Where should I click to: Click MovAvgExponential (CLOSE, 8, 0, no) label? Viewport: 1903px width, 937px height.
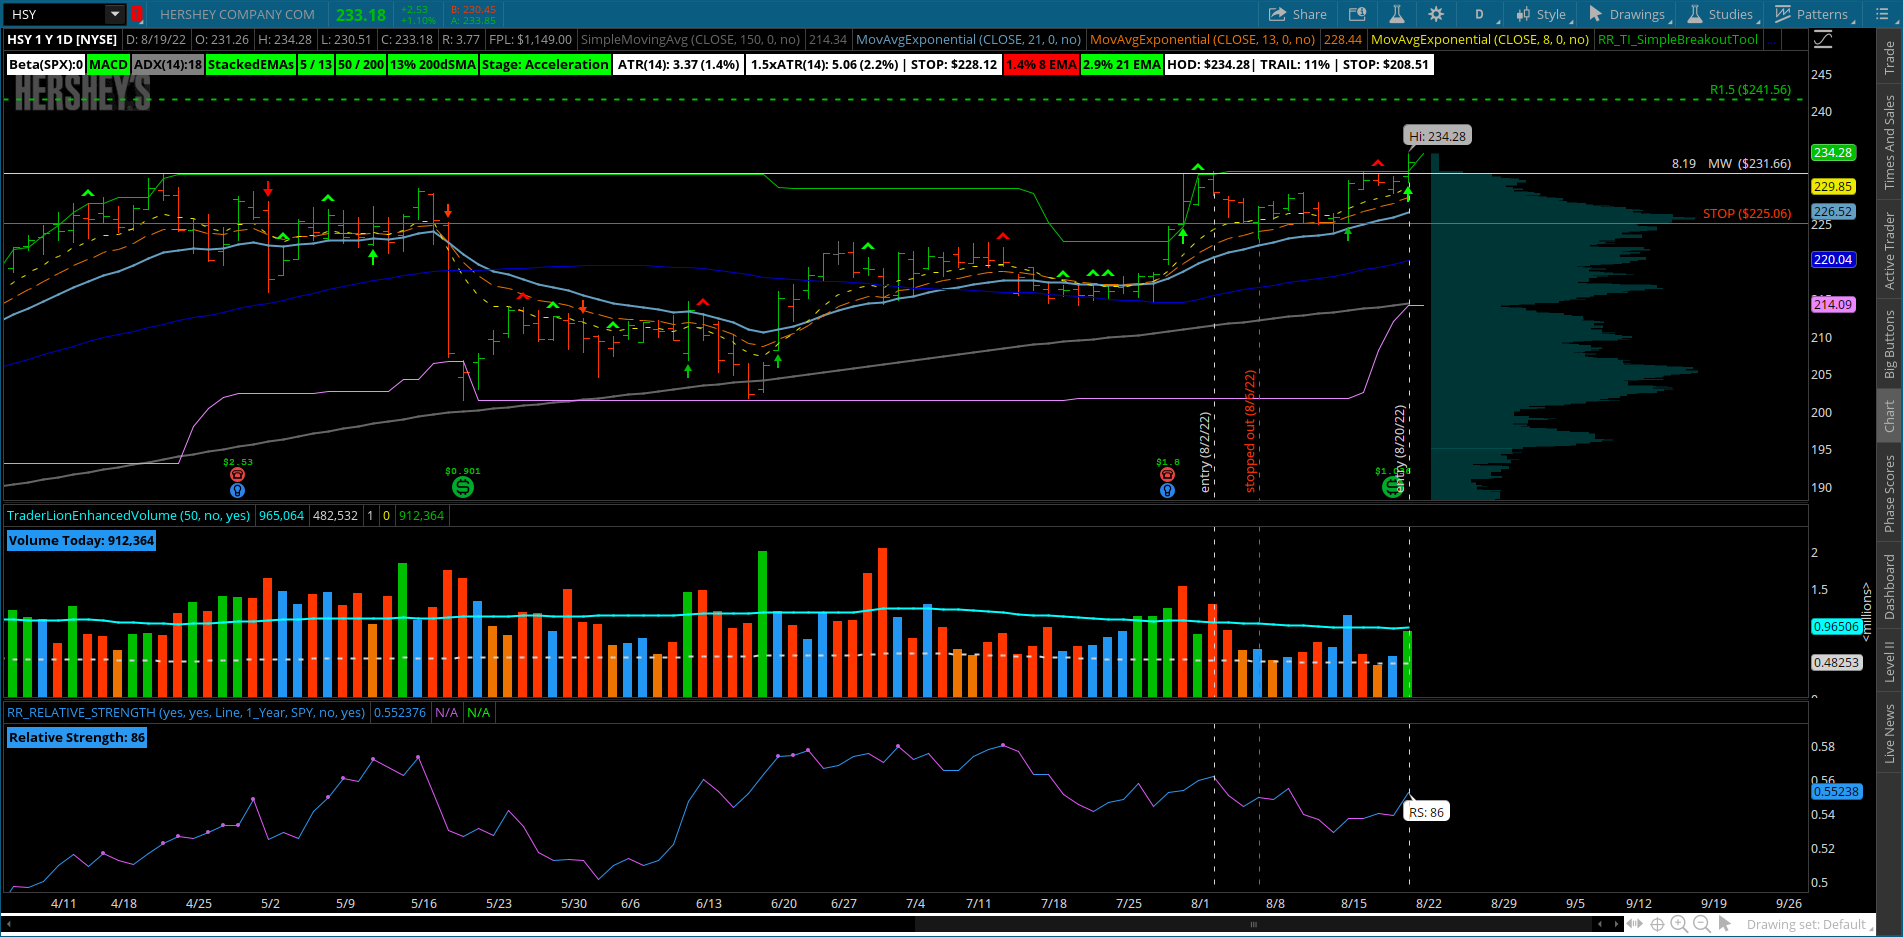(1480, 39)
